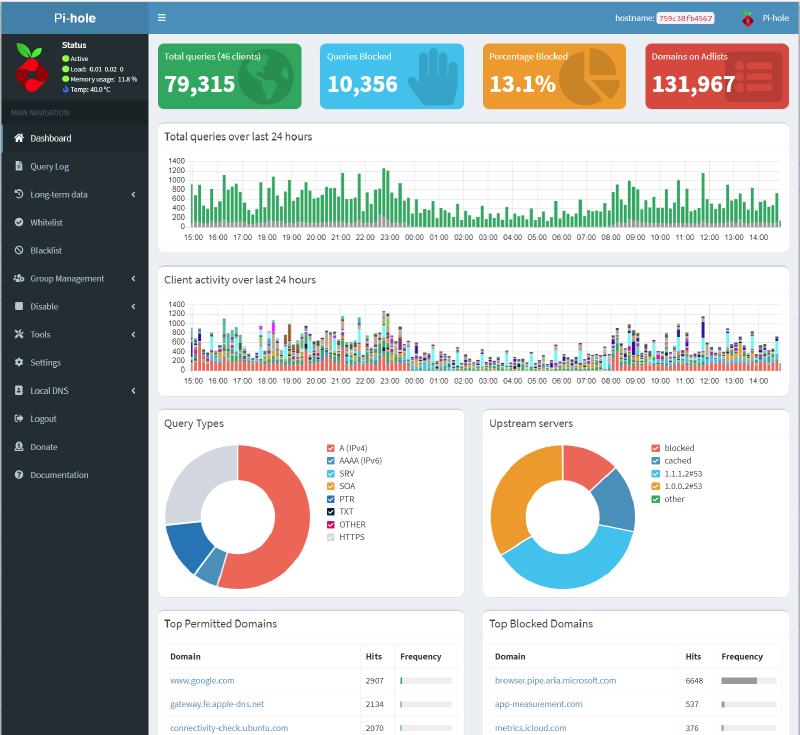Viewport: 800px width, 735px height.
Task: Open the Query Log page
Action: click(x=50, y=166)
